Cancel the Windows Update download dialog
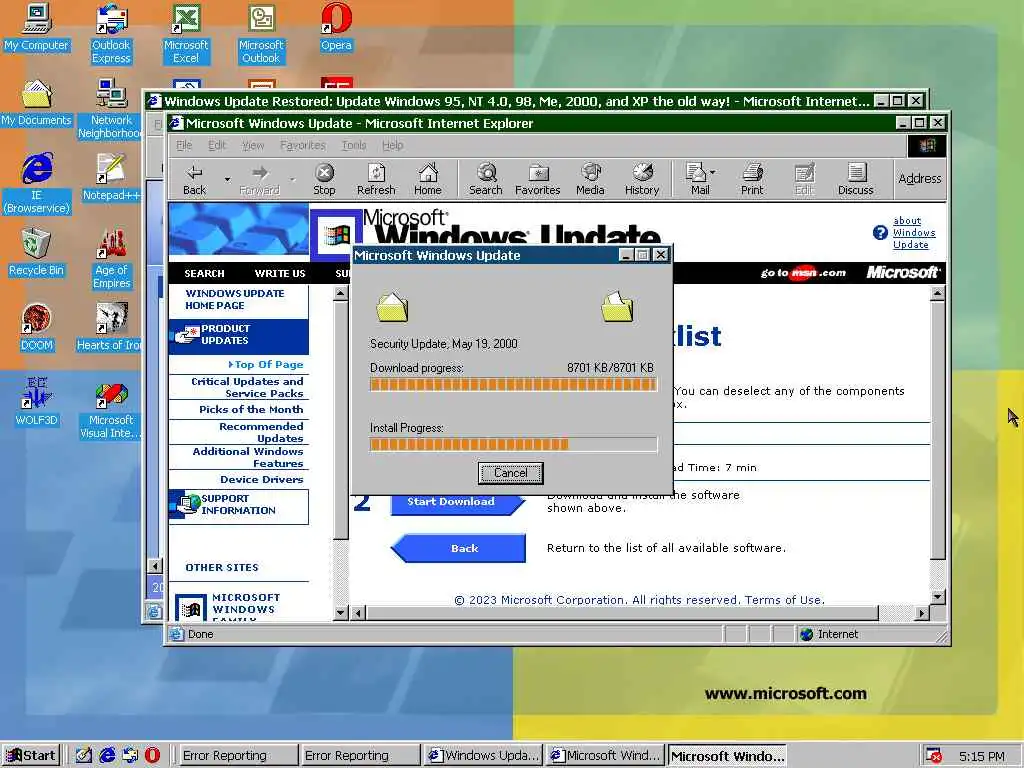 [x=510, y=473]
